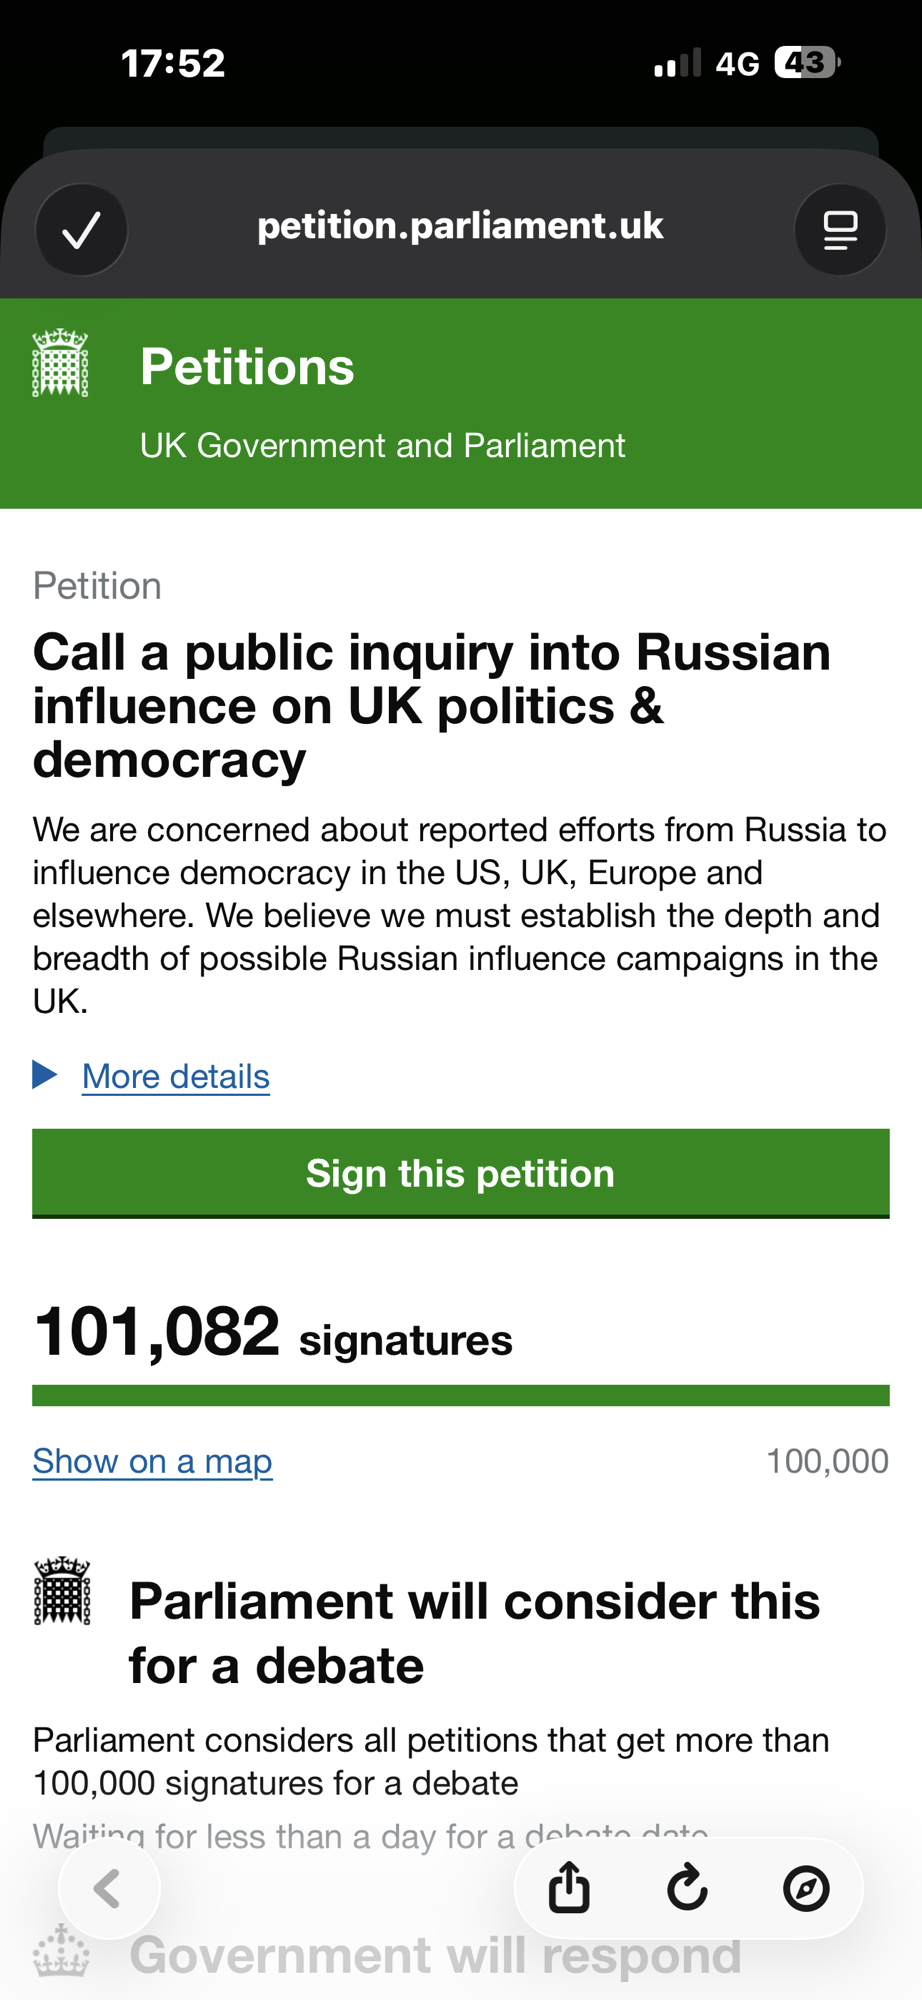
Task: Open the compass icon in bottom toolbar
Action: click(x=806, y=1888)
